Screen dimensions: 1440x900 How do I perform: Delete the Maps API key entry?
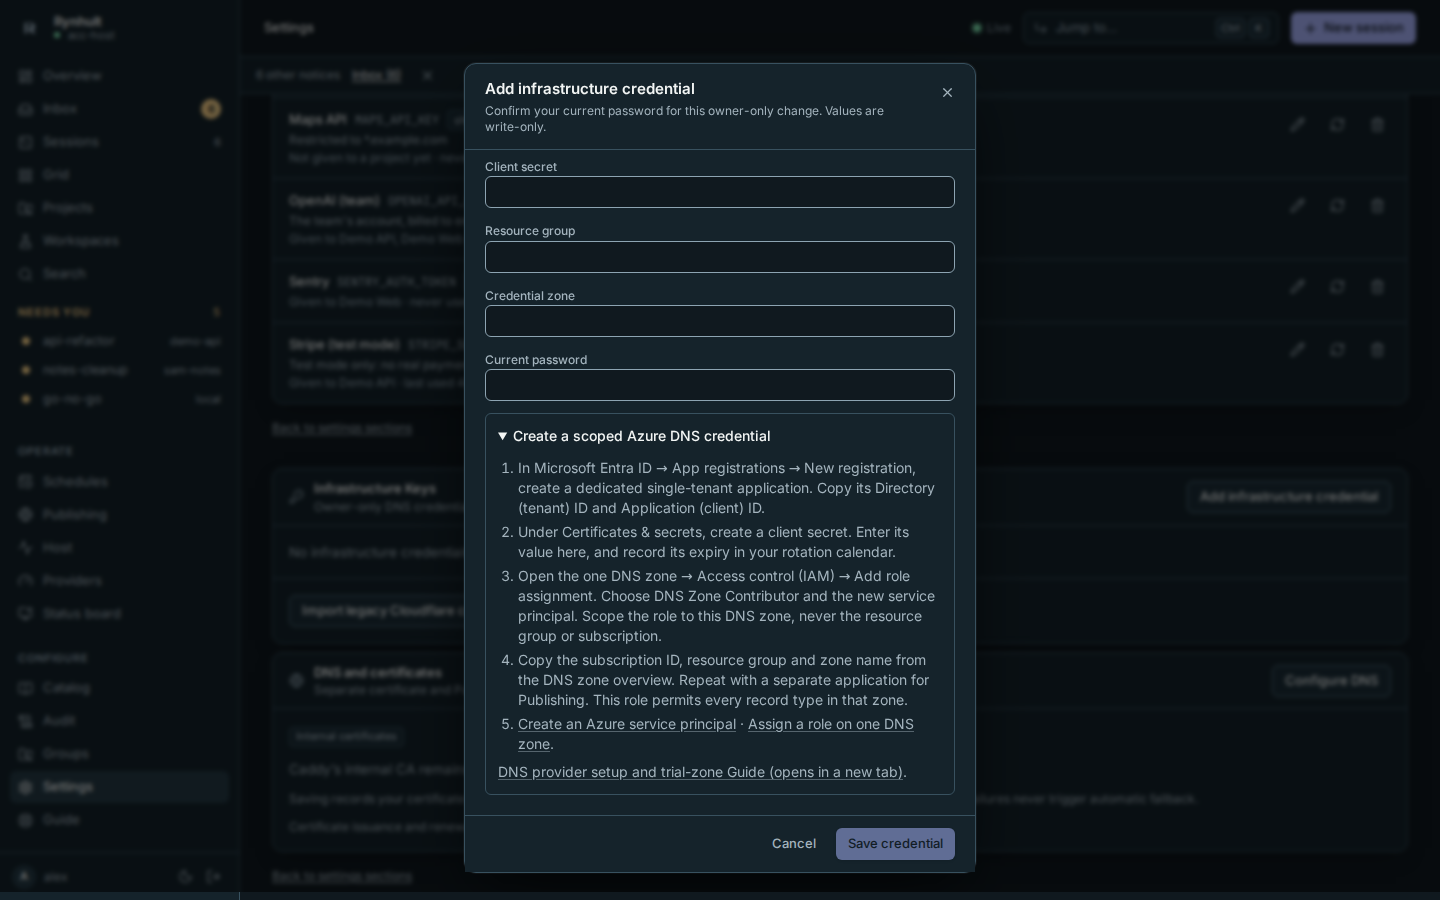tap(1377, 125)
